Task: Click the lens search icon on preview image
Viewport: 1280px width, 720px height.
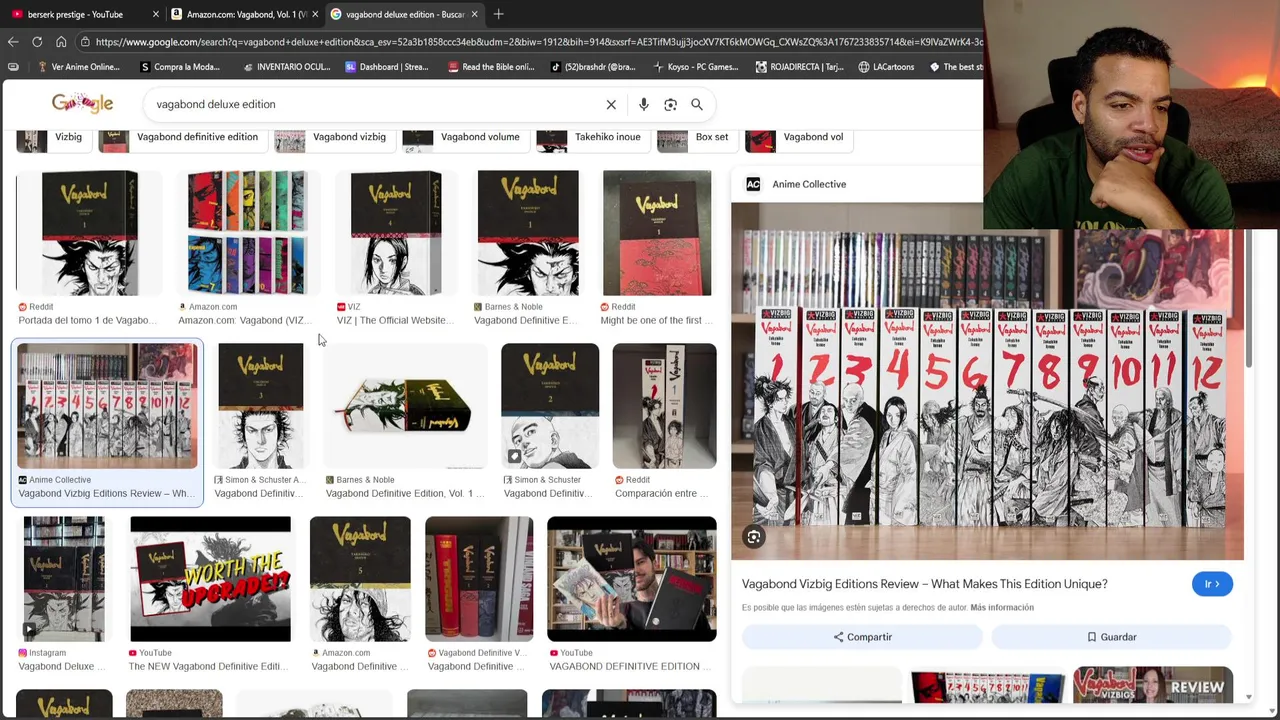Action: pyautogui.click(x=754, y=538)
